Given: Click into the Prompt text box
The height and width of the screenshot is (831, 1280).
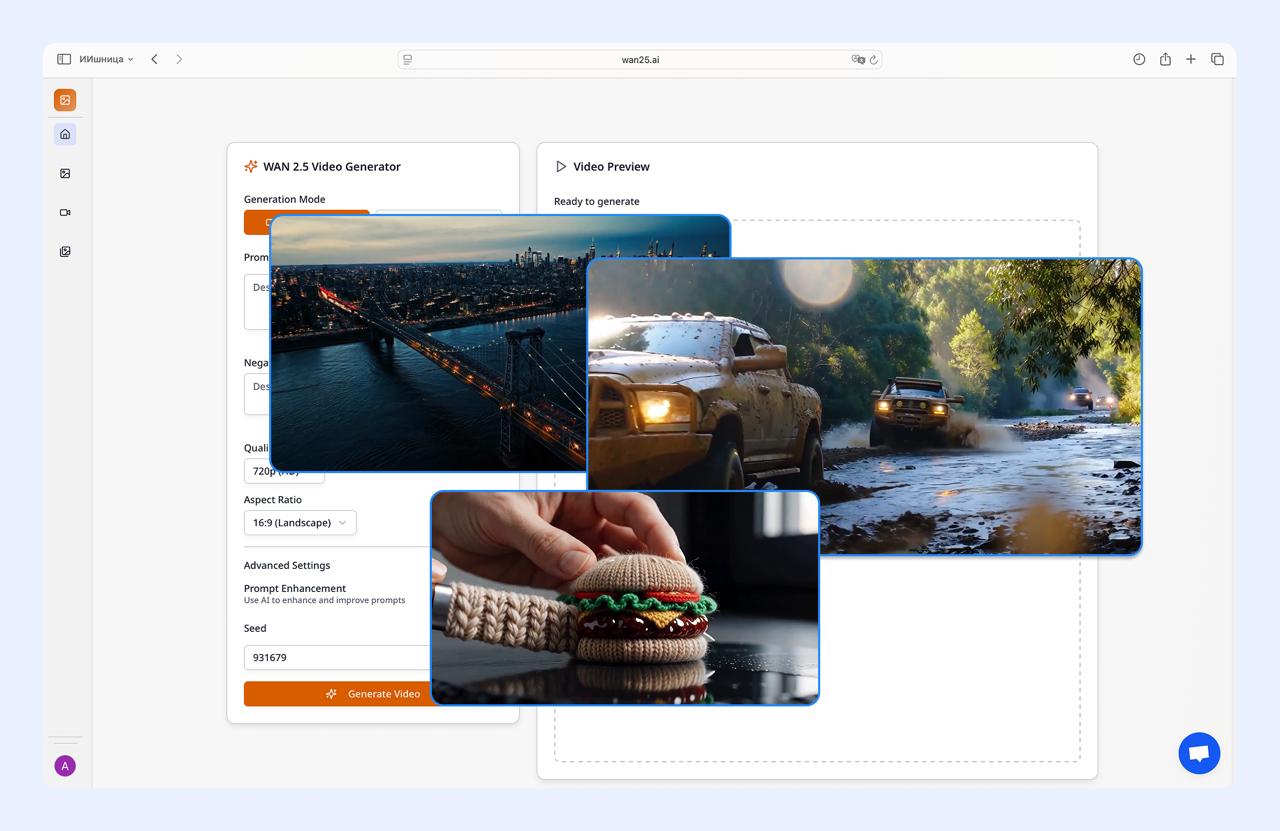Looking at the screenshot, I should (257, 302).
